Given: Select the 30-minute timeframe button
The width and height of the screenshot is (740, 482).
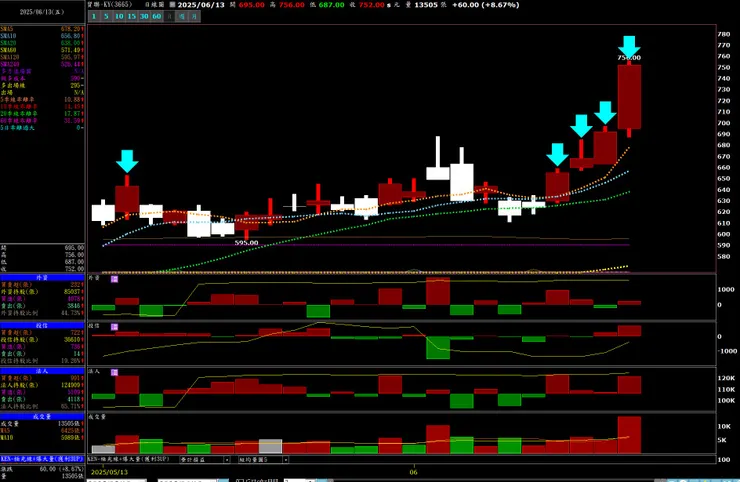Looking at the screenshot, I should coord(144,17).
